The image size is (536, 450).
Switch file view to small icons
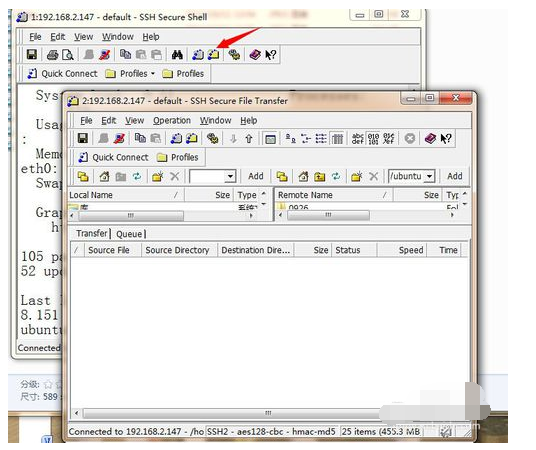(306, 138)
